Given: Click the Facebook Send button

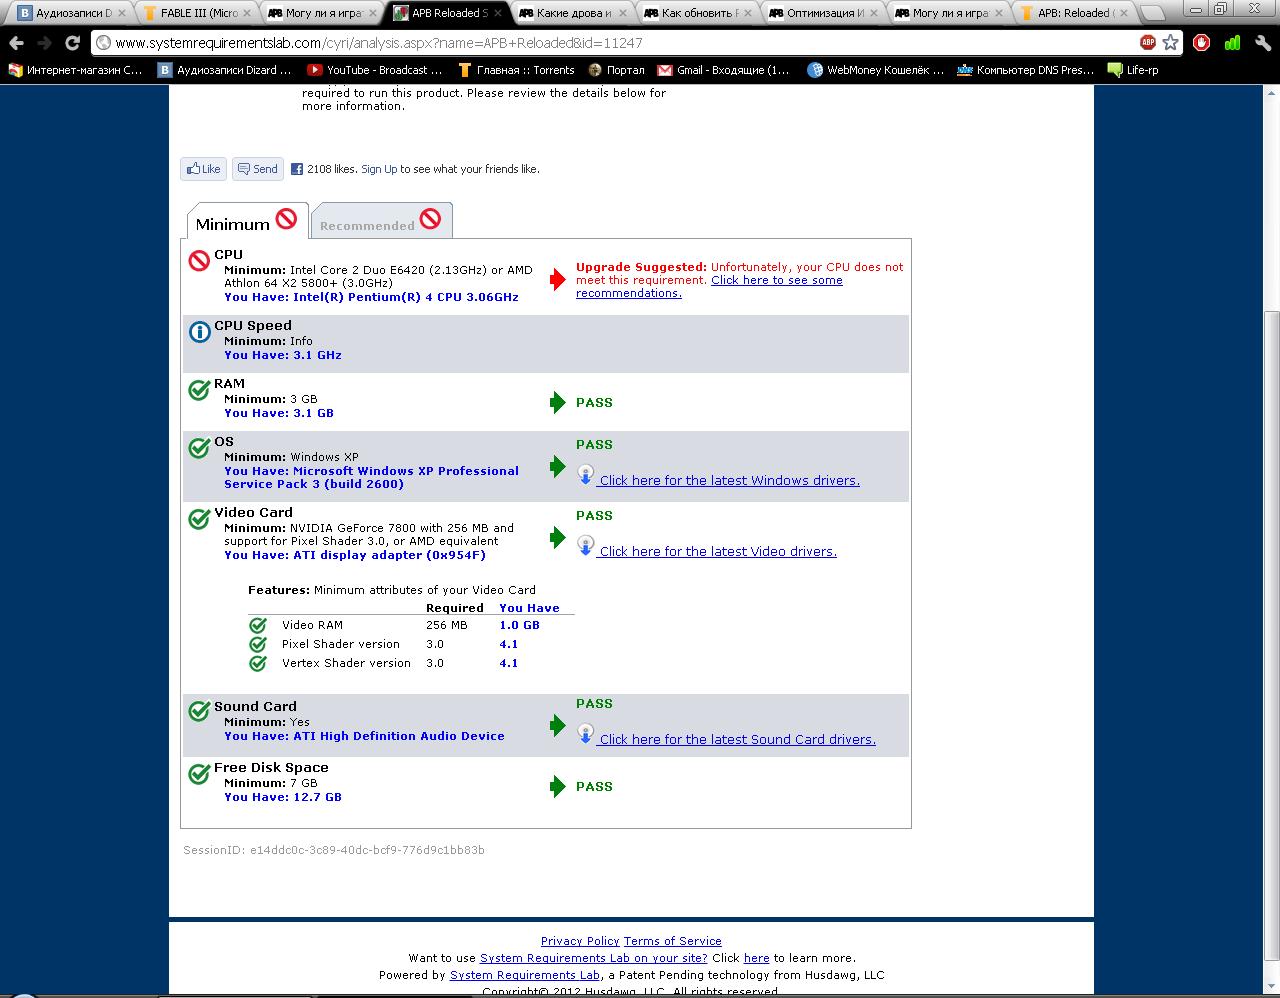Looking at the screenshot, I should pos(257,169).
